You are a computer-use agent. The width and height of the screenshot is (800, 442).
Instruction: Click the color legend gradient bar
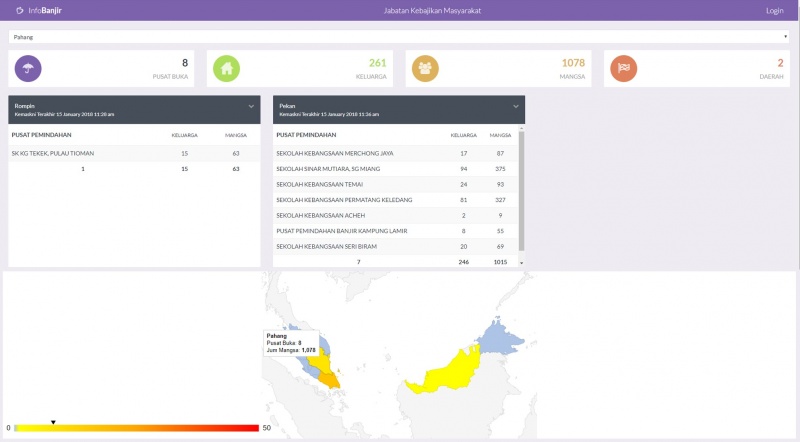coord(137,428)
